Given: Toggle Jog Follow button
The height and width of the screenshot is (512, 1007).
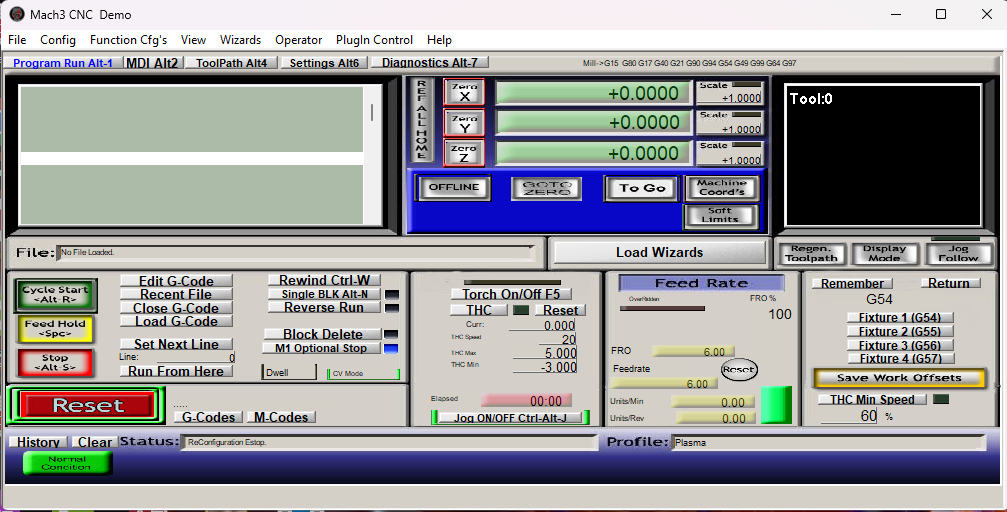Looking at the screenshot, I should pyautogui.click(x=958, y=254).
